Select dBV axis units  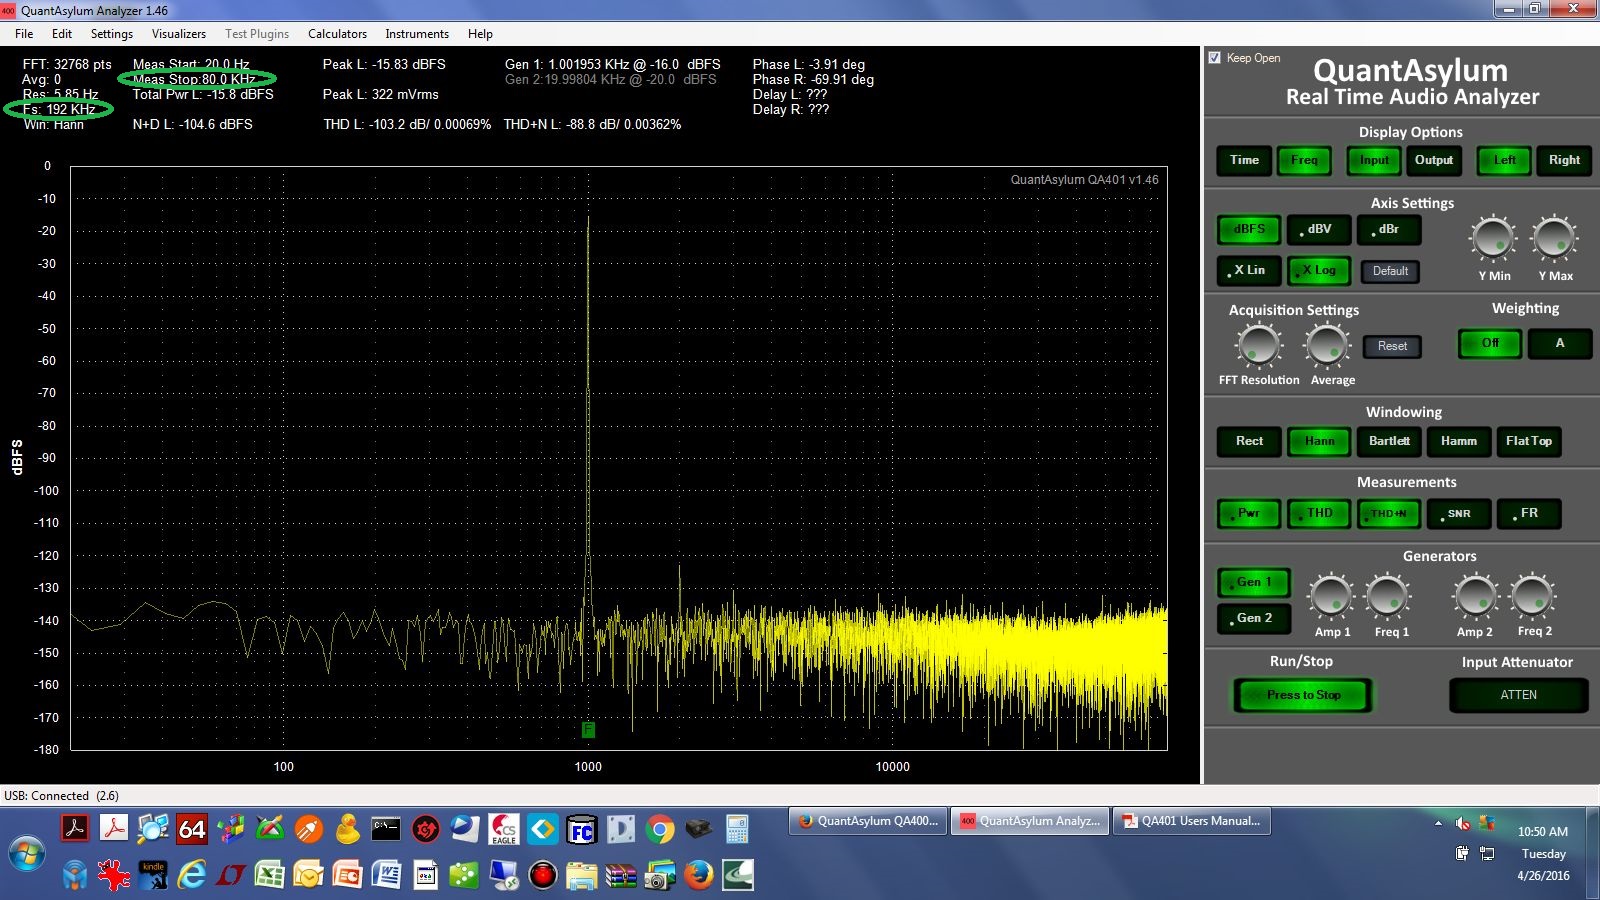[x=1319, y=229]
